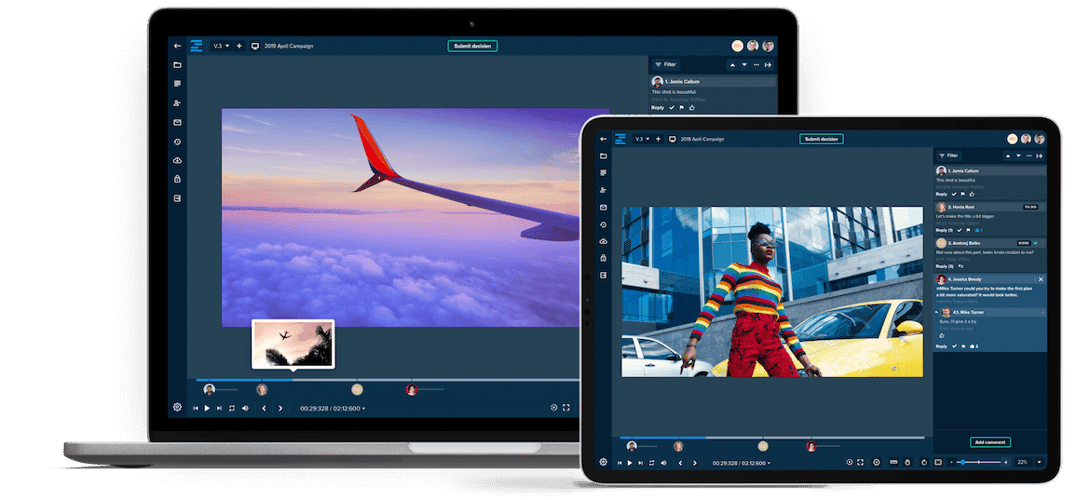Click the airplane thumbnail preview above timeline
This screenshot has height=500, width=1090.
pyautogui.click(x=293, y=343)
